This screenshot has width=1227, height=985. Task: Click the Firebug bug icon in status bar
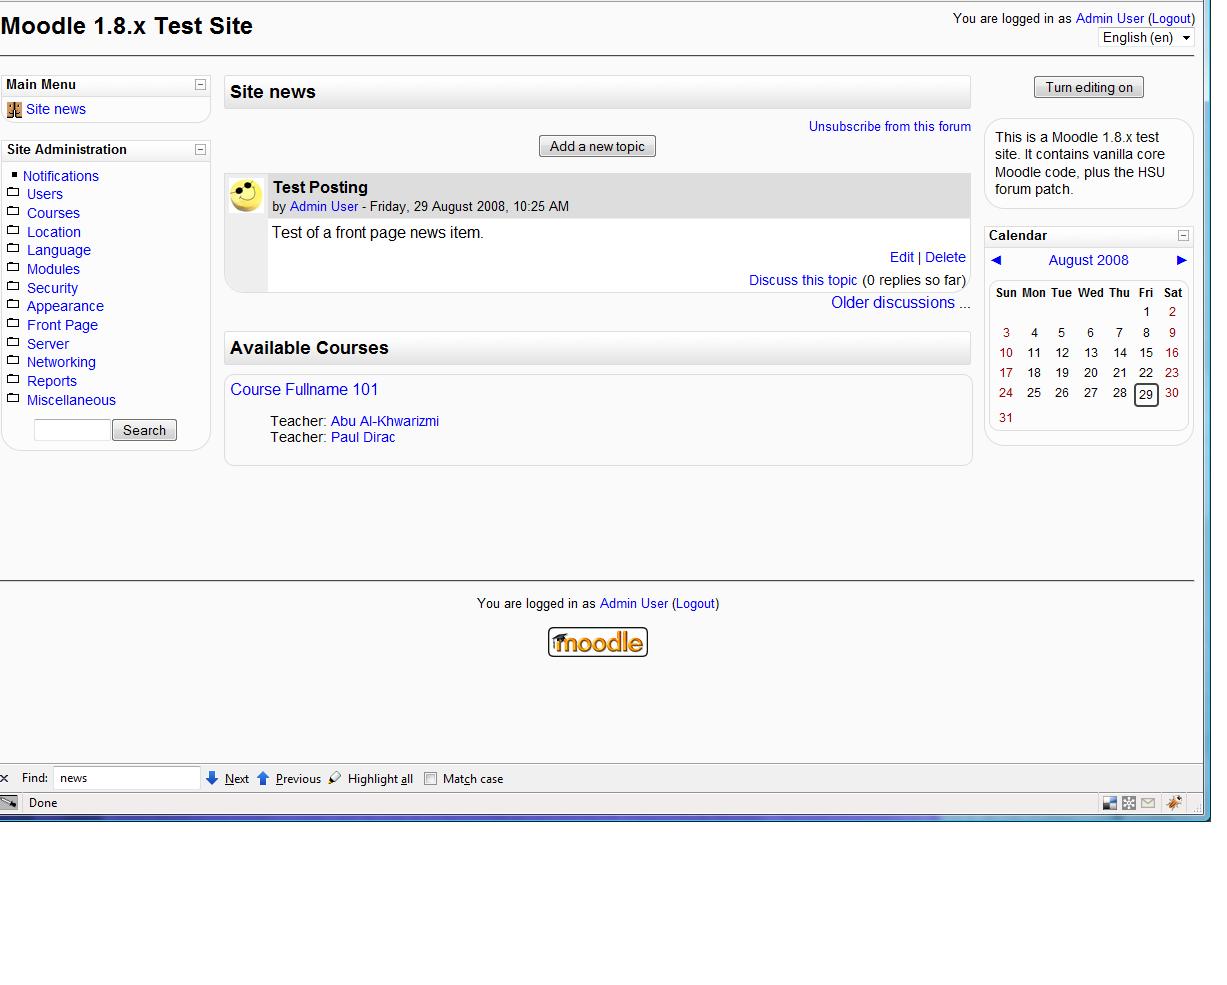tap(1174, 802)
